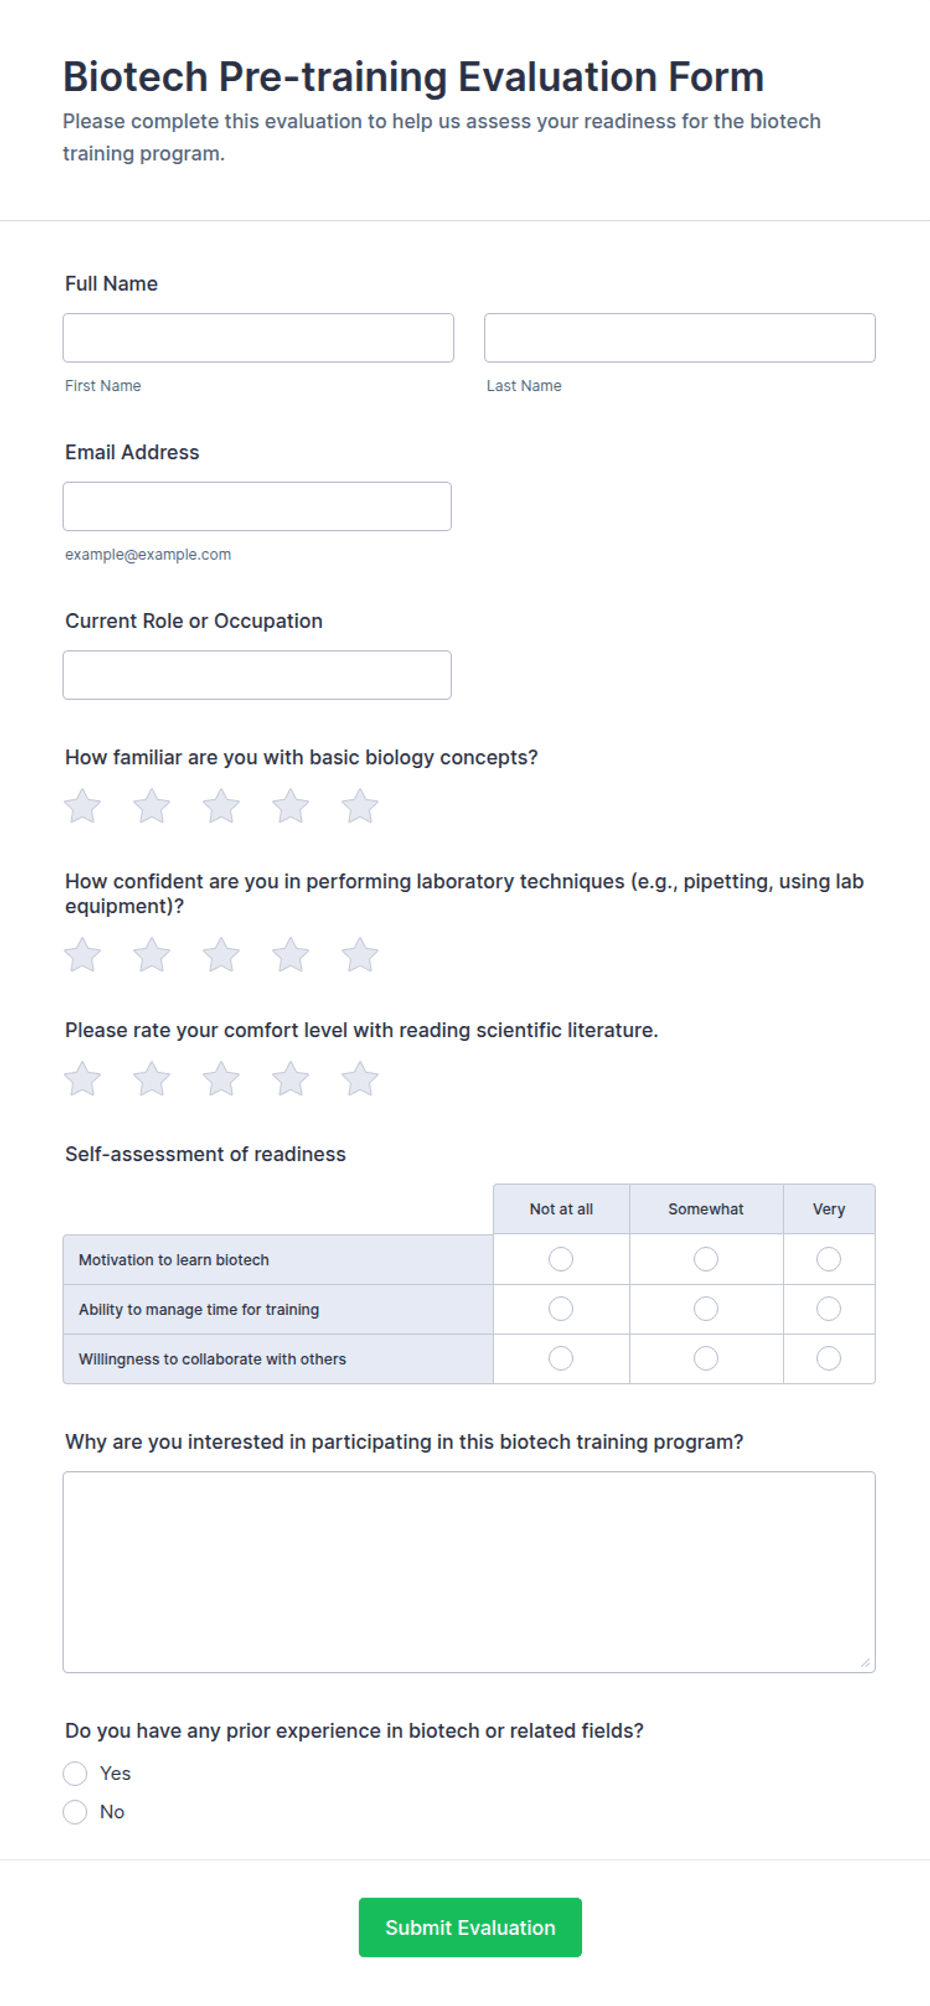The height and width of the screenshot is (2006, 930).
Task: Choose Not at all for Motivation to learn
Action: pyautogui.click(x=561, y=1259)
